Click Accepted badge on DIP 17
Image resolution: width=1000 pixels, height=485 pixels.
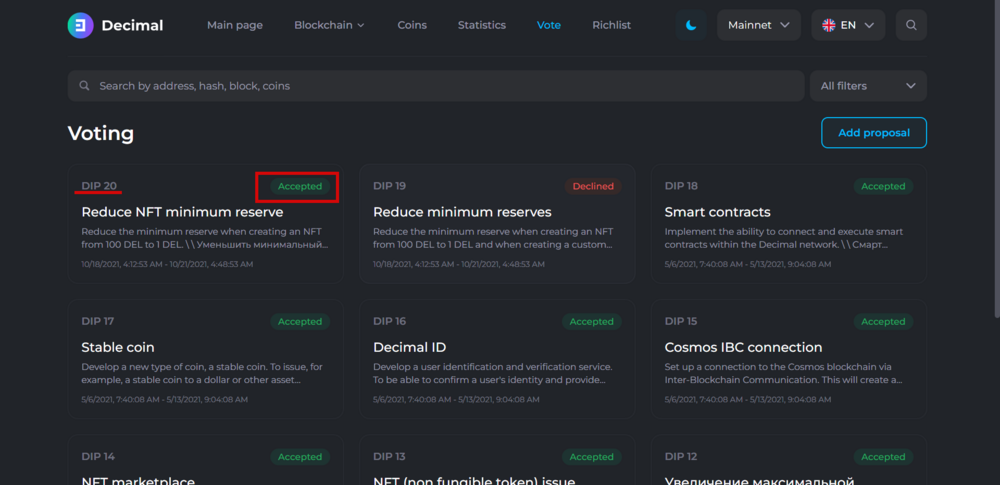tap(300, 322)
